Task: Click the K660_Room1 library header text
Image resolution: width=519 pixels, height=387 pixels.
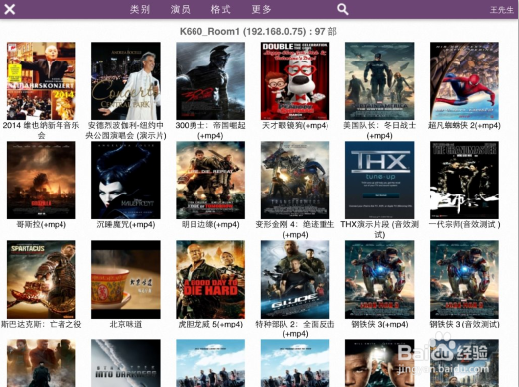Action: (x=258, y=31)
